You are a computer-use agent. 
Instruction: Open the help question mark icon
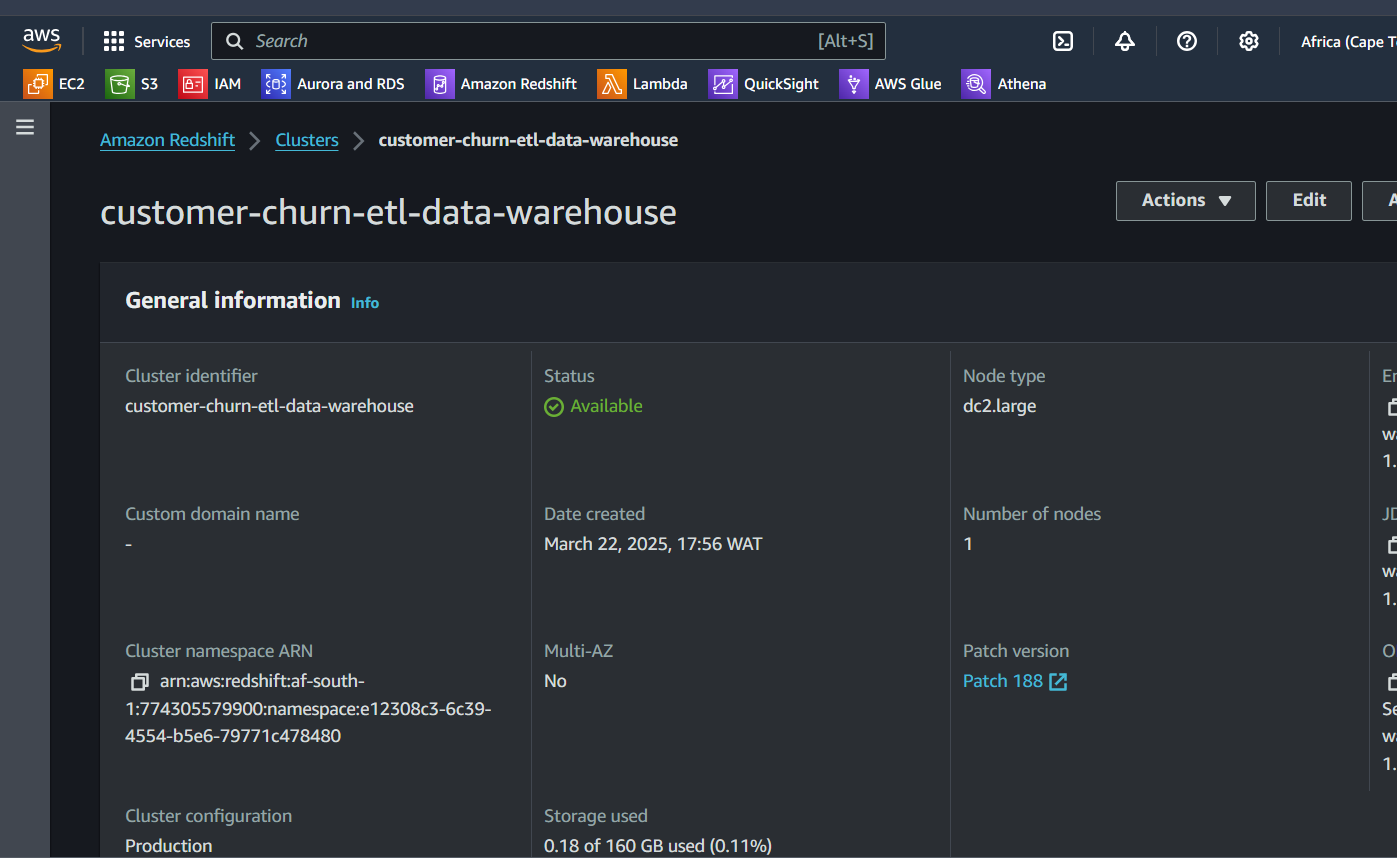[1187, 41]
